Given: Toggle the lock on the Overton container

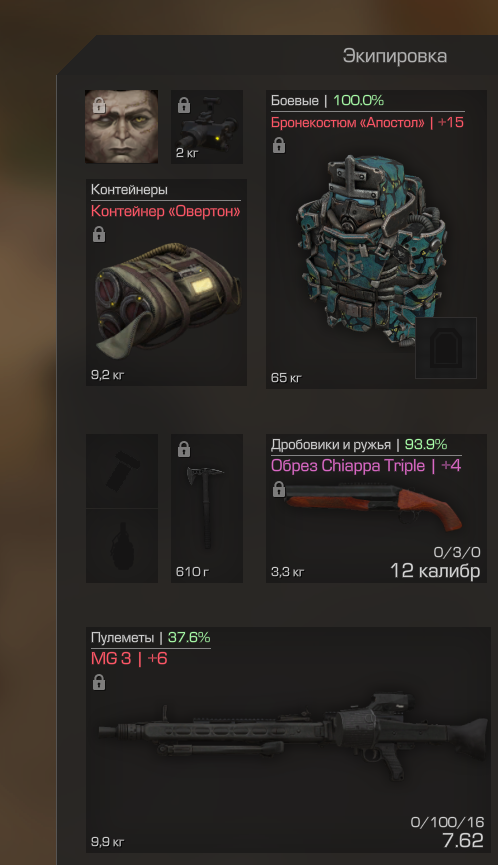Looking at the screenshot, I should coord(99,234).
